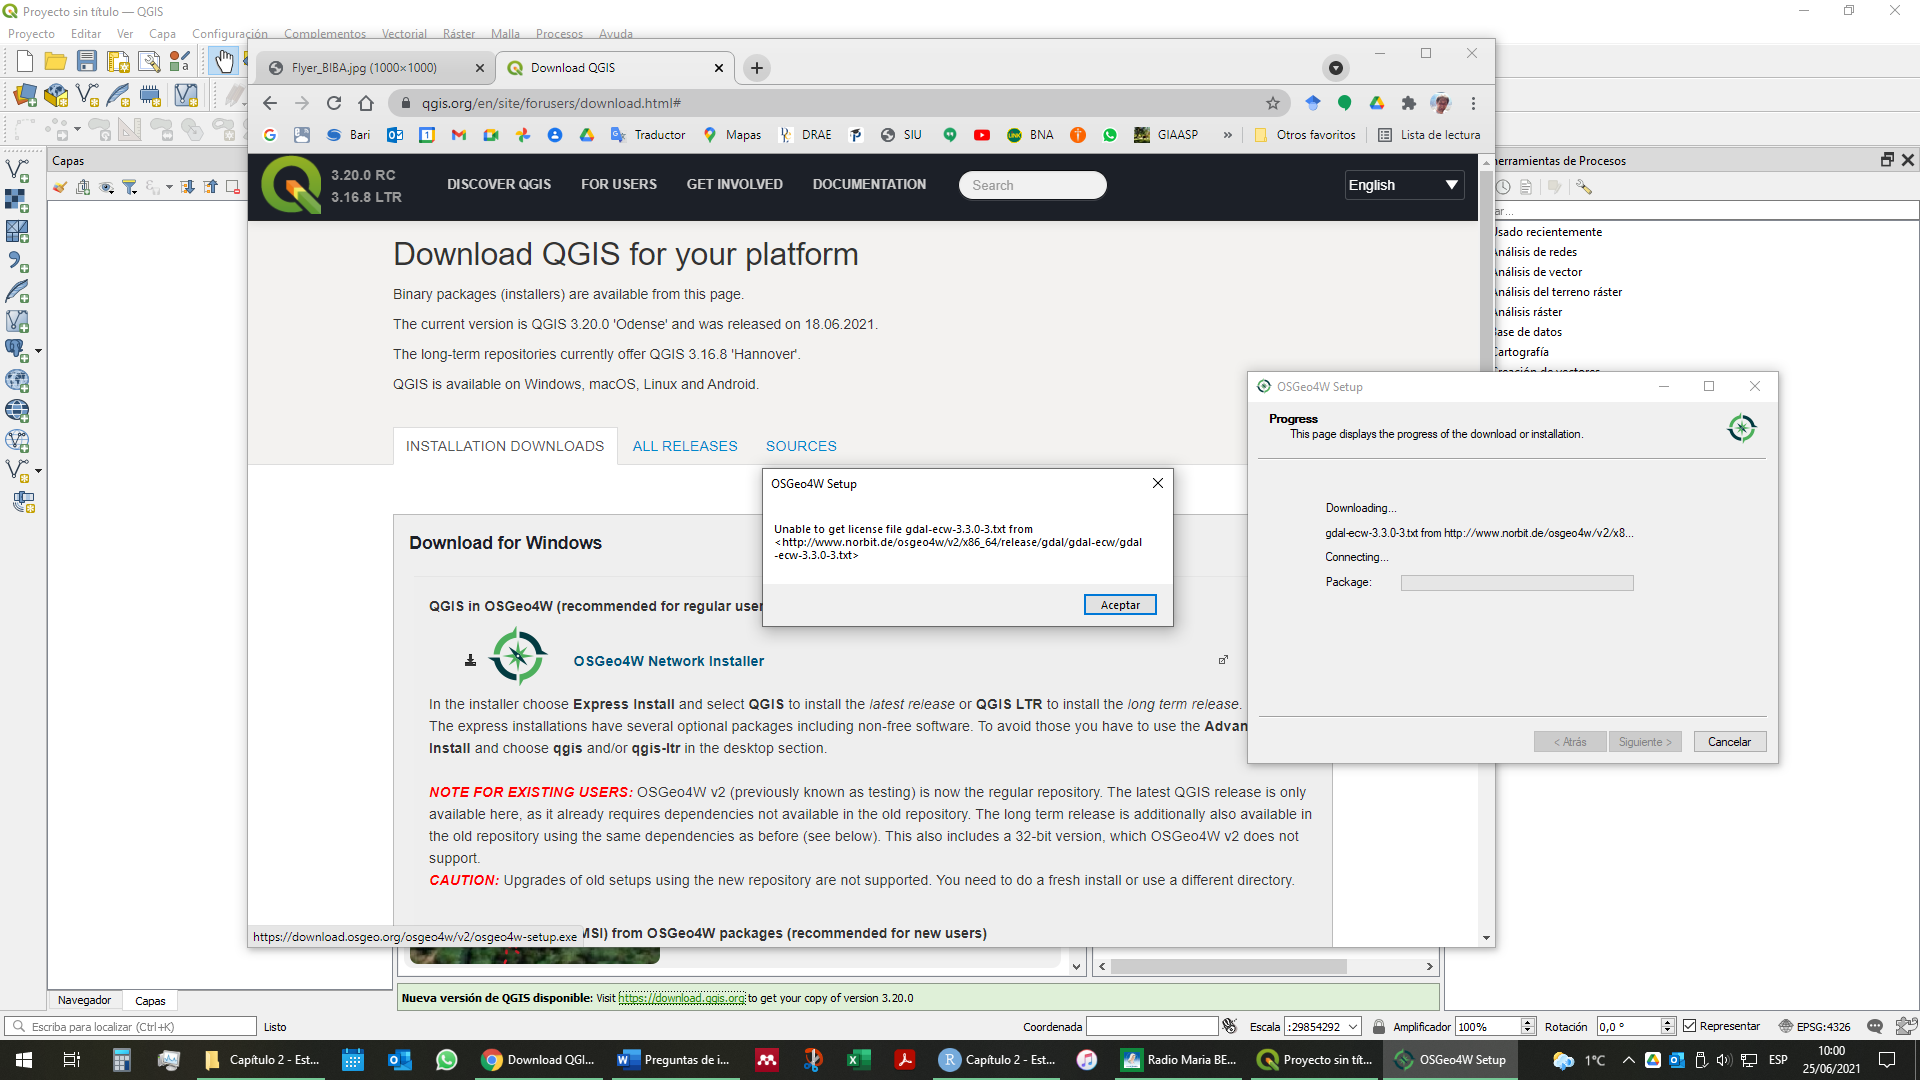The height and width of the screenshot is (1080, 1920).
Task: Select the Save project icon
Action: 87,61
